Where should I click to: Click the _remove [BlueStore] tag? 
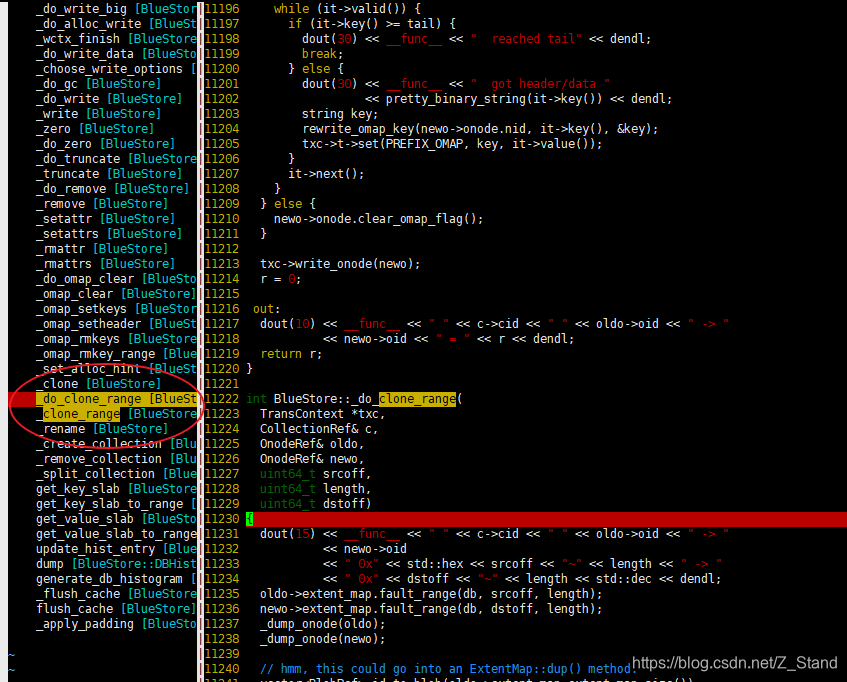(x=102, y=204)
